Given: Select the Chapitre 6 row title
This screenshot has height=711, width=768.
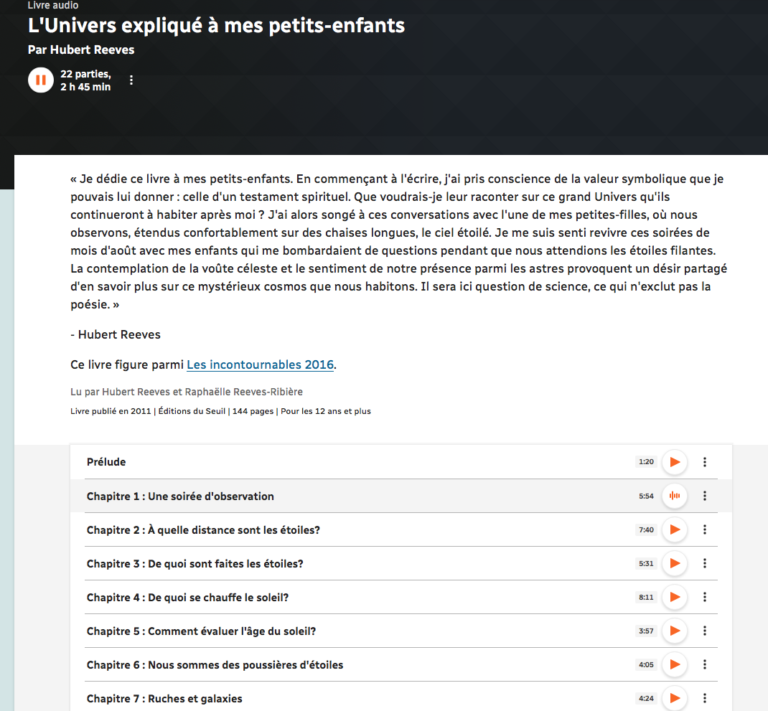Looking at the screenshot, I should coord(214,665).
